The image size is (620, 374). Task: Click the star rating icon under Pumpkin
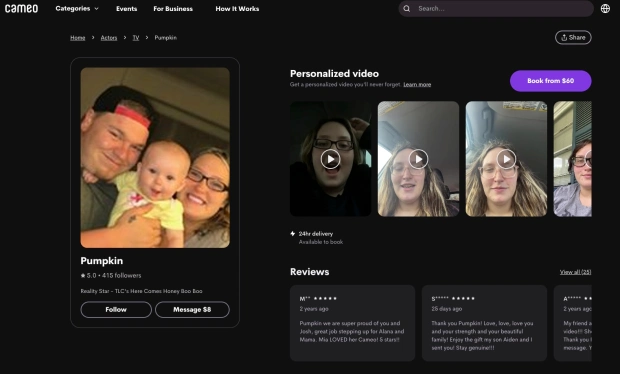coord(83,276)
